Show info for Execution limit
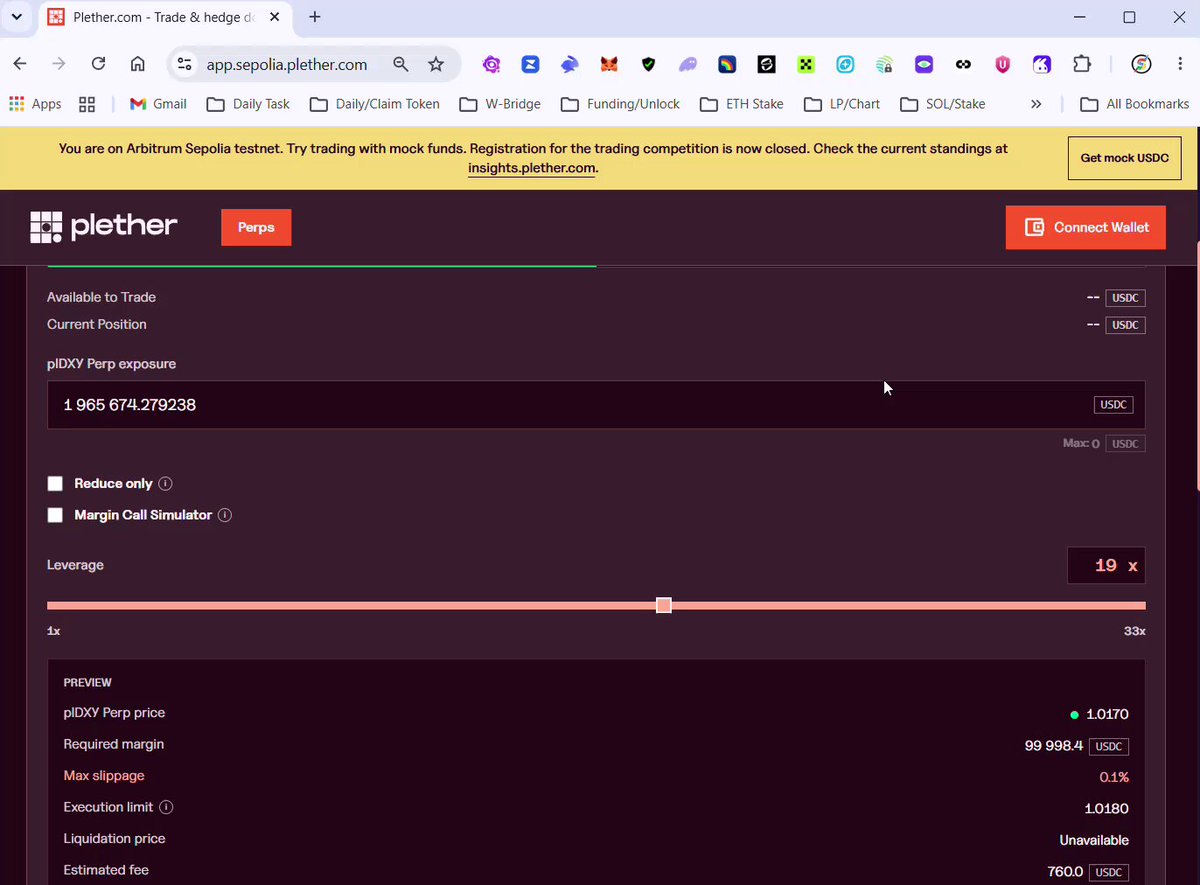 point(166,807)
